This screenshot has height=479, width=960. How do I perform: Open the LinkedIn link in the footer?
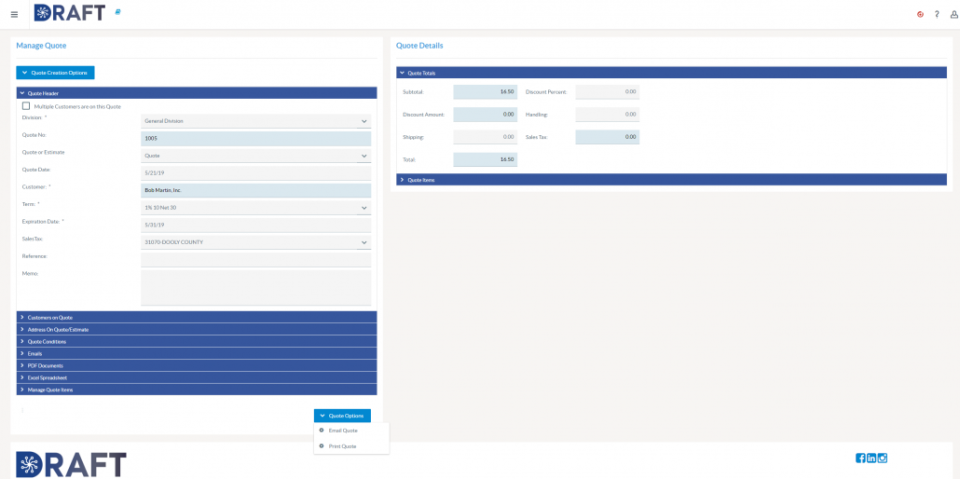[x=871, y=458]
